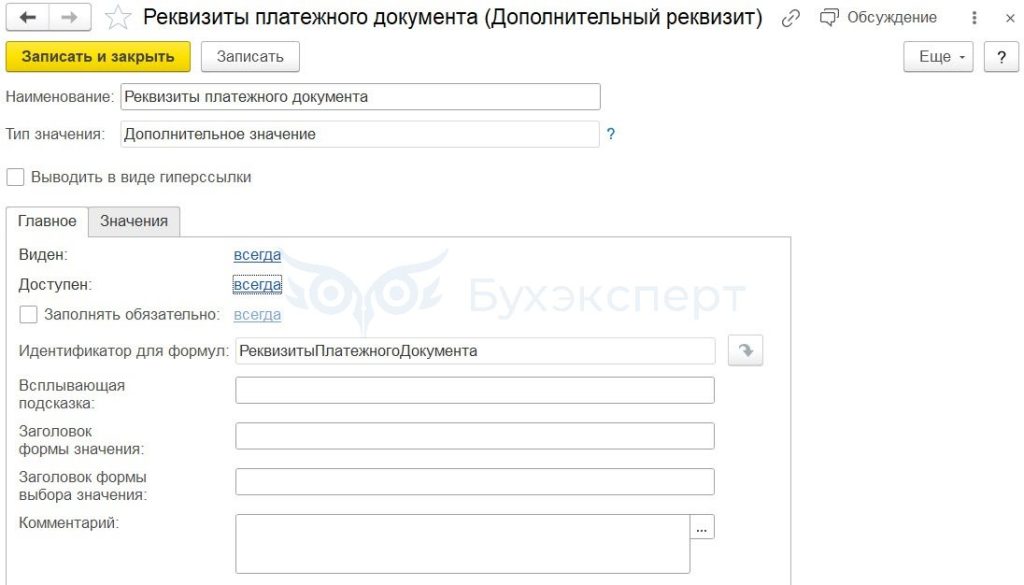Switch to the Значения tab
The height and width of the screenshot is (585, 1024).
(x=134, y=221)
